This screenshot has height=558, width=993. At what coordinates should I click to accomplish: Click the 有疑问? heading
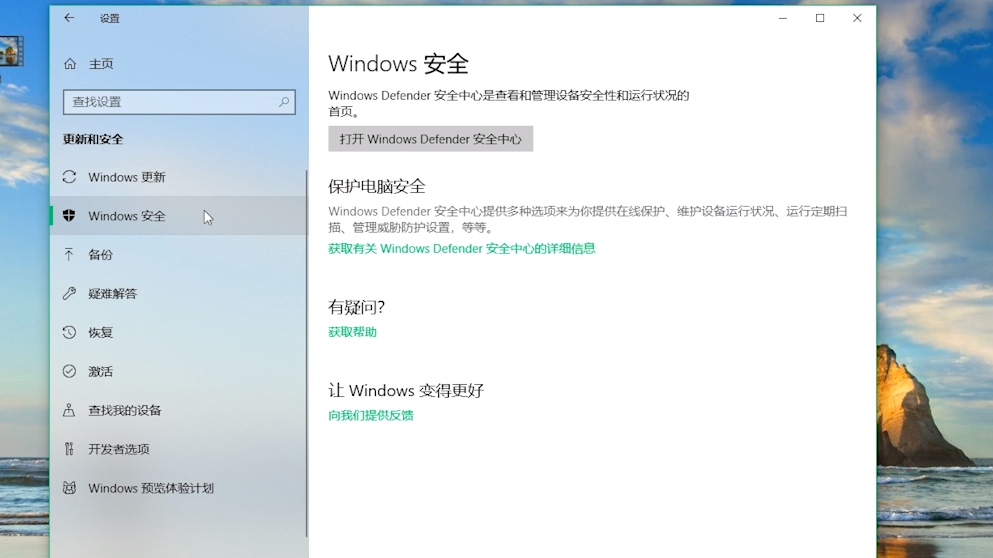click(357, 307)
